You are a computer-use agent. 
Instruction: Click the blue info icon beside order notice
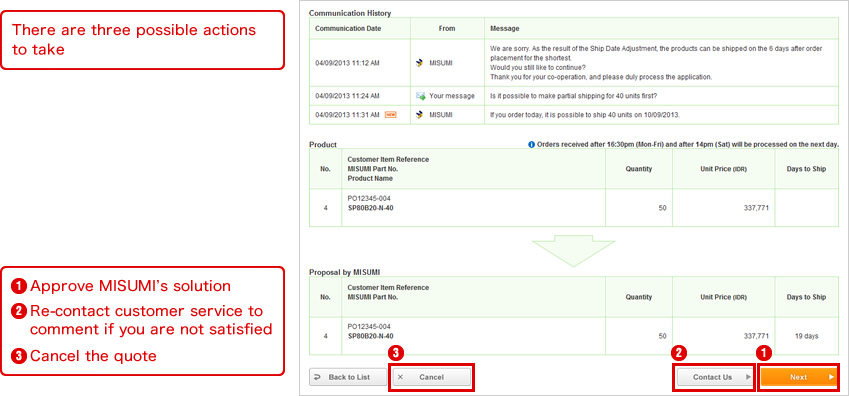pyautogui.click(x=531, y=145)
